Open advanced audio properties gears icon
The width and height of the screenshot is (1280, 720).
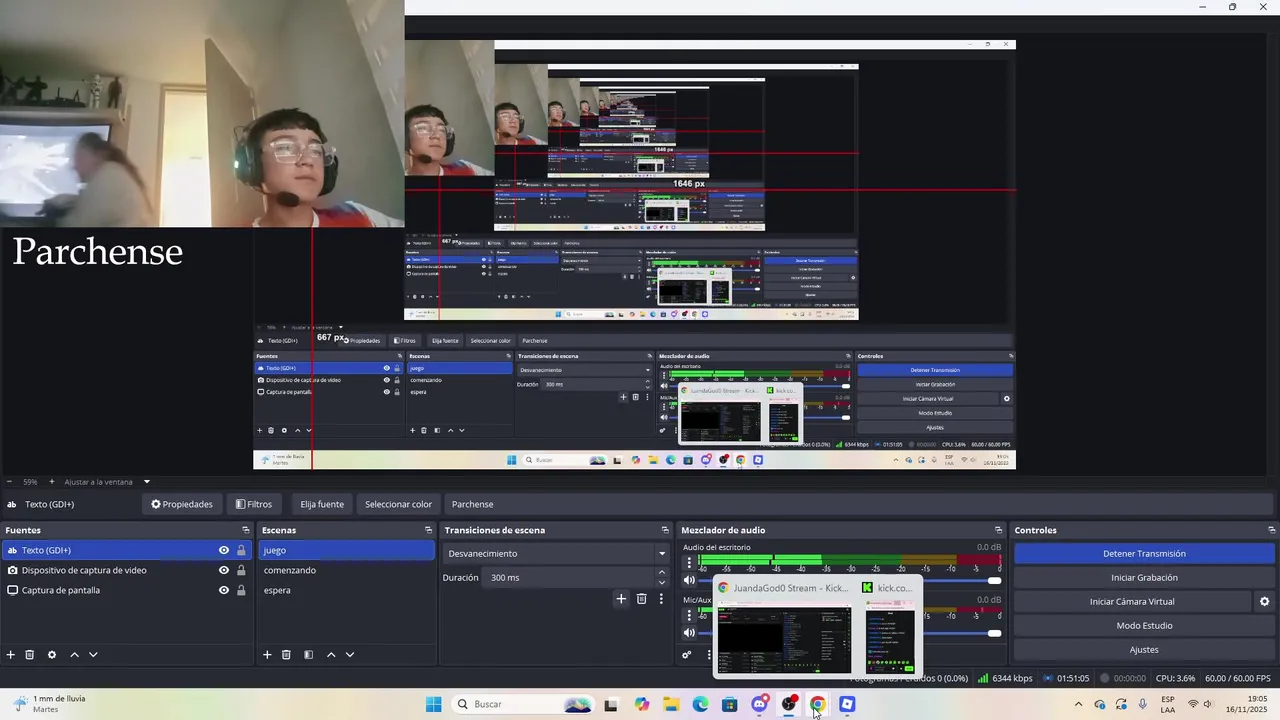(687, 655)
